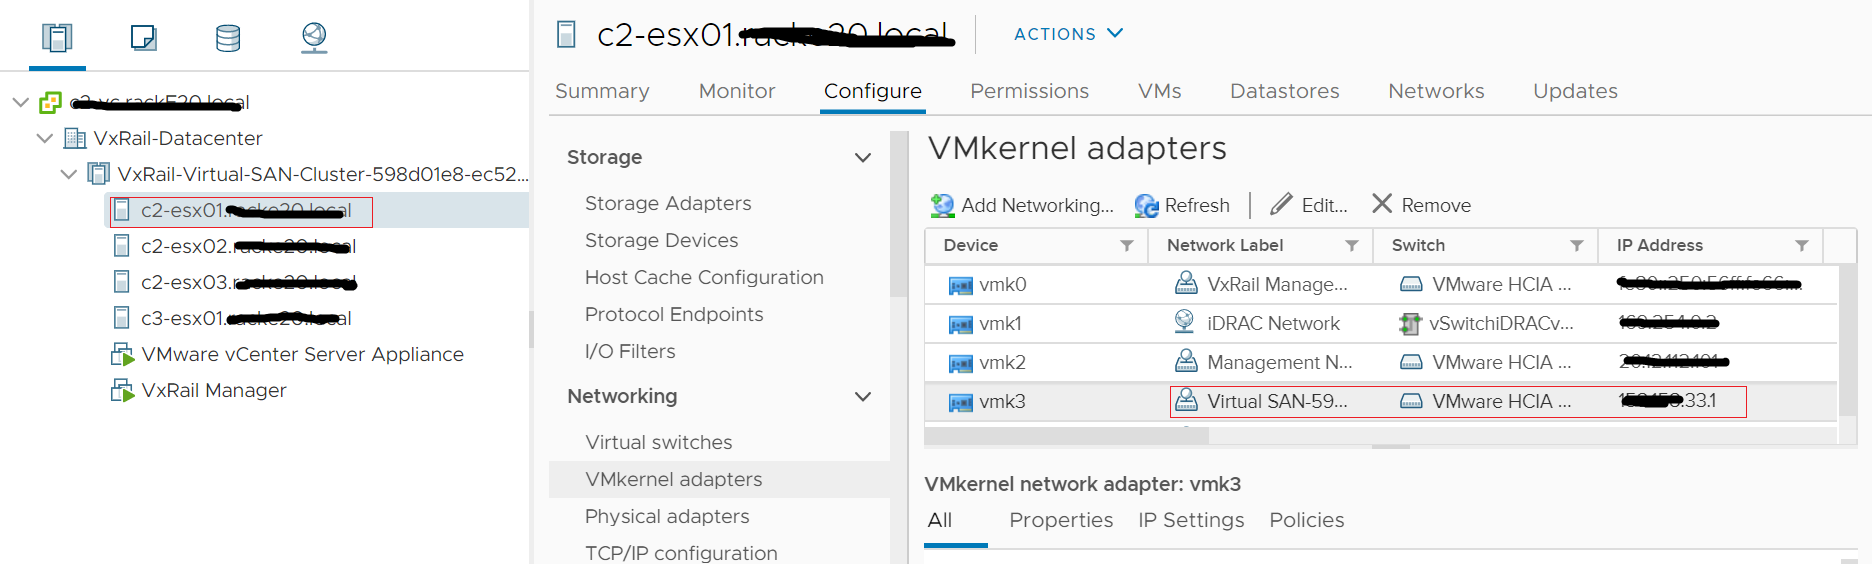
Task: Open the Device column filter
Action: (1127, 246)
